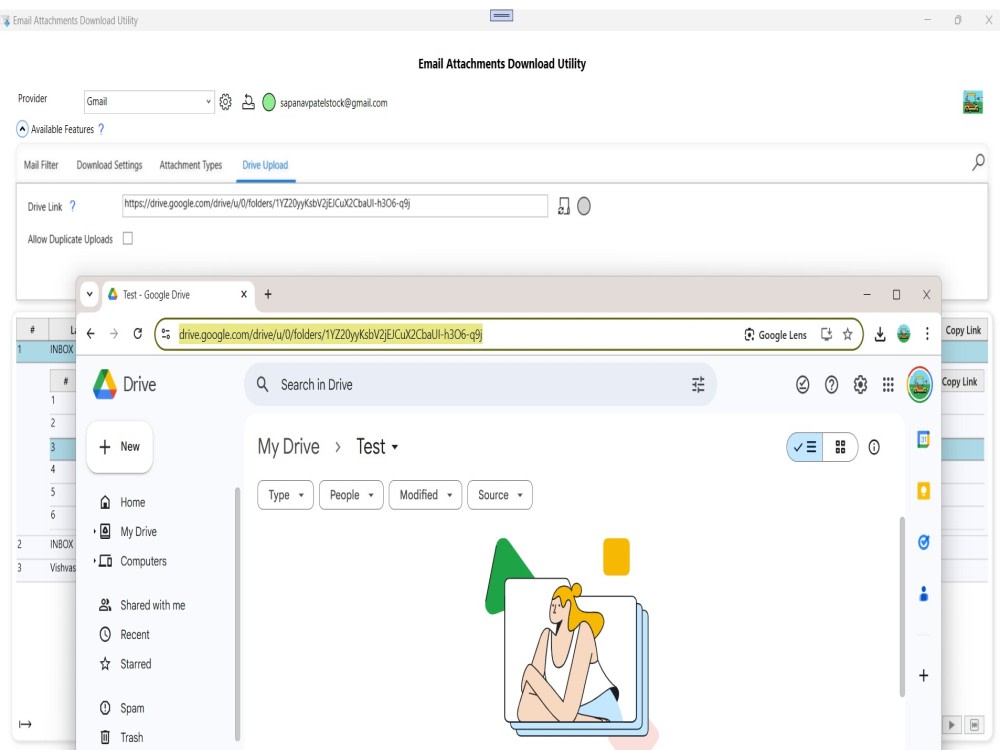
Task: Expand the My Drive tree arrow
Action: pos(94,531)
